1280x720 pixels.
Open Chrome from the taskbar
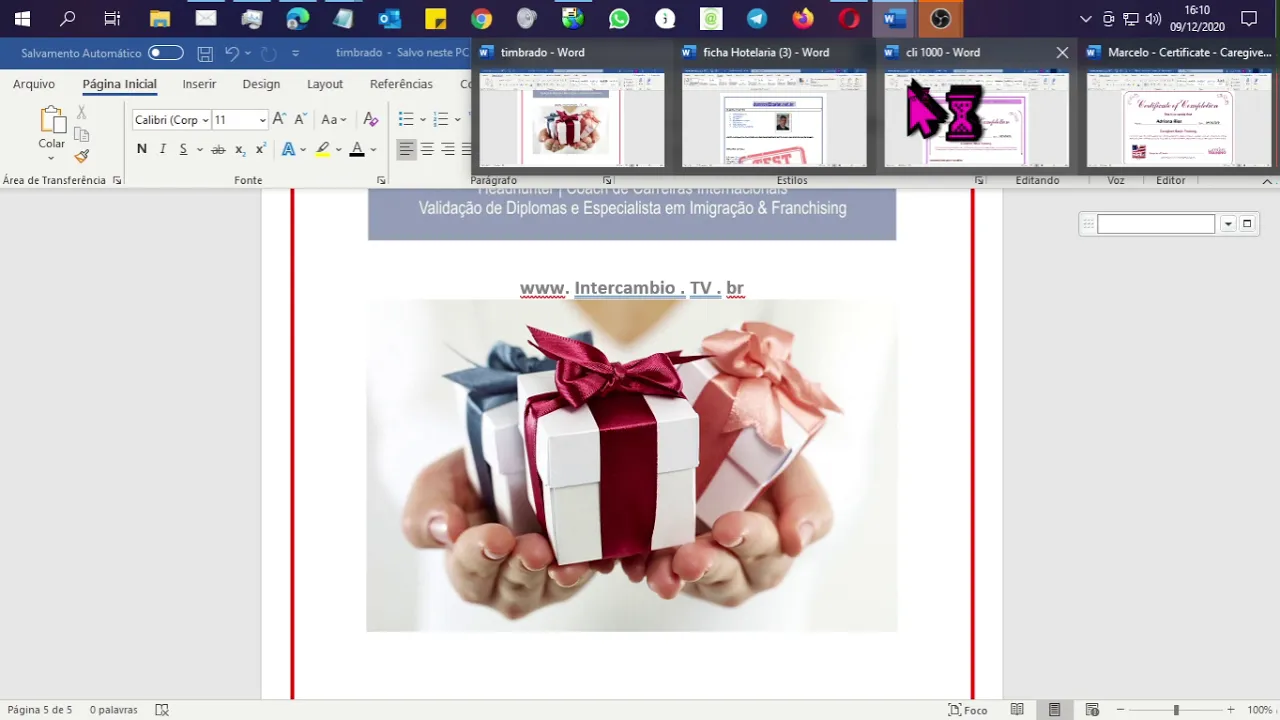(x=482, y=18)
